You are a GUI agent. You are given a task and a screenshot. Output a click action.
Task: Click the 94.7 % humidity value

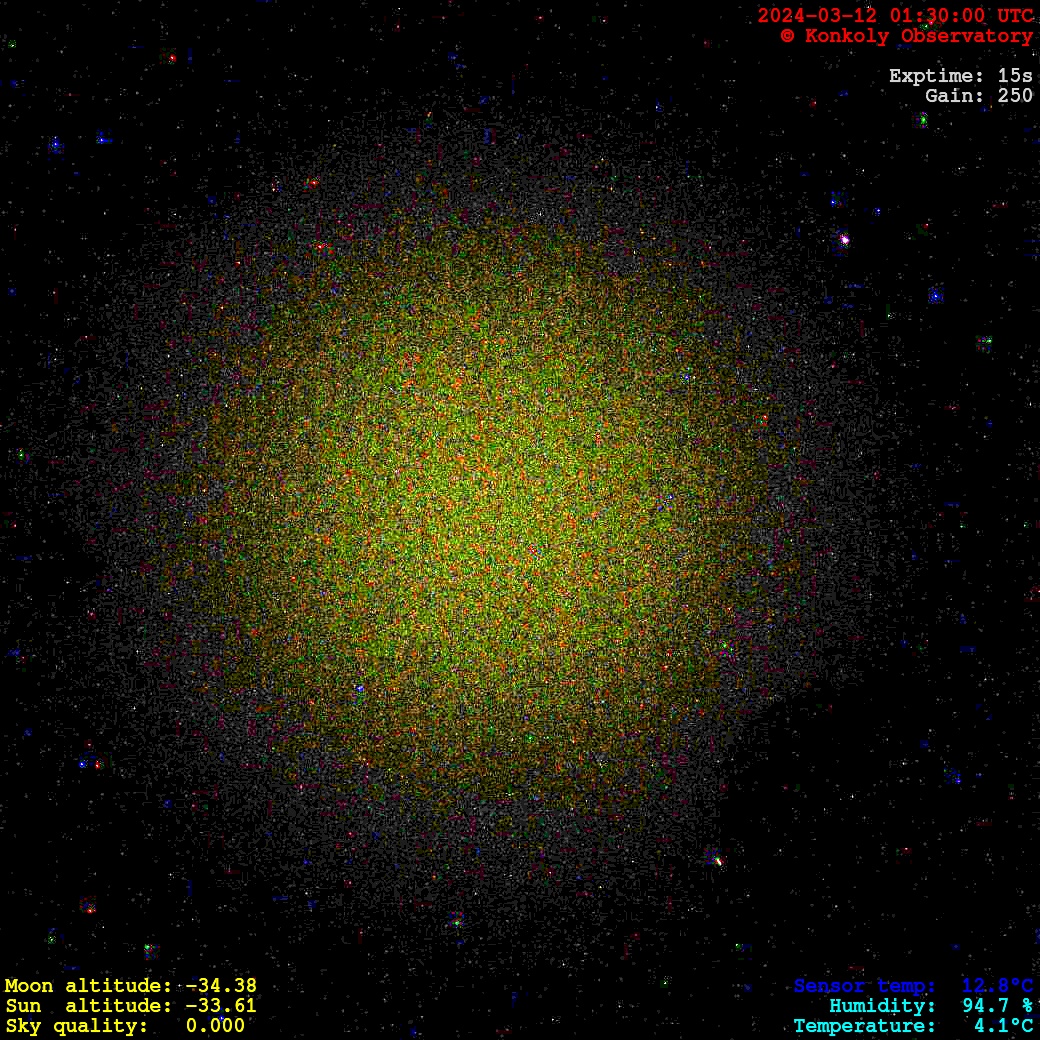pyautogui.click(x=997, y=1006)
